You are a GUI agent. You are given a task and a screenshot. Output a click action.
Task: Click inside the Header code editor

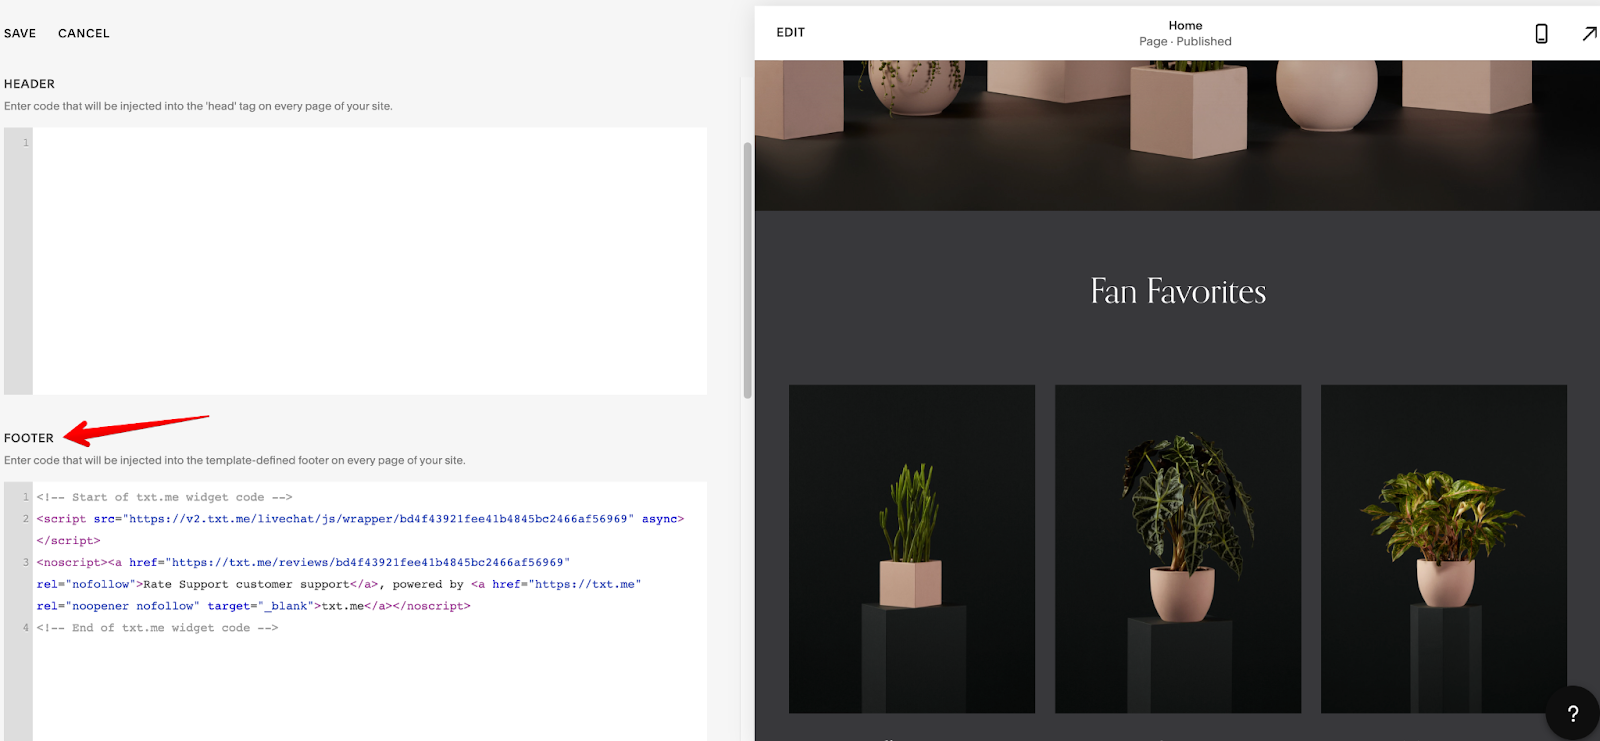370,260
